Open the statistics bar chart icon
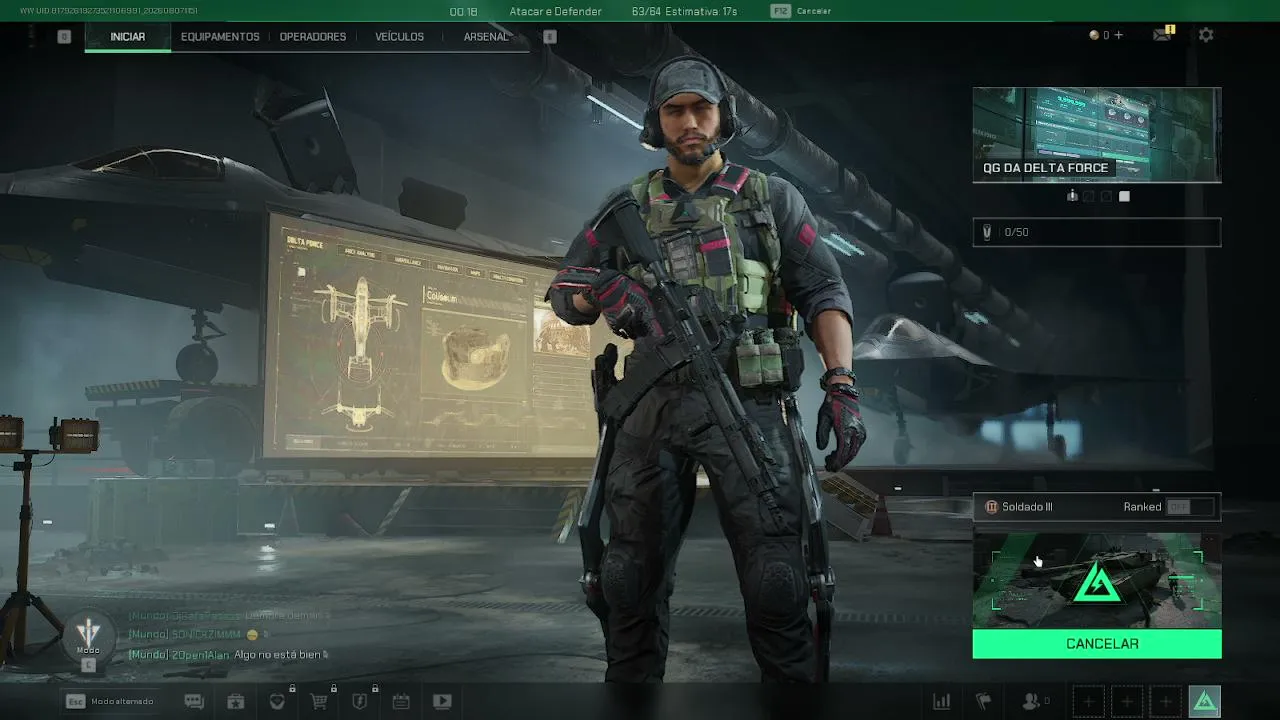Image resolution: width=1280 pixels, height=720 pixels. [942, 702]
